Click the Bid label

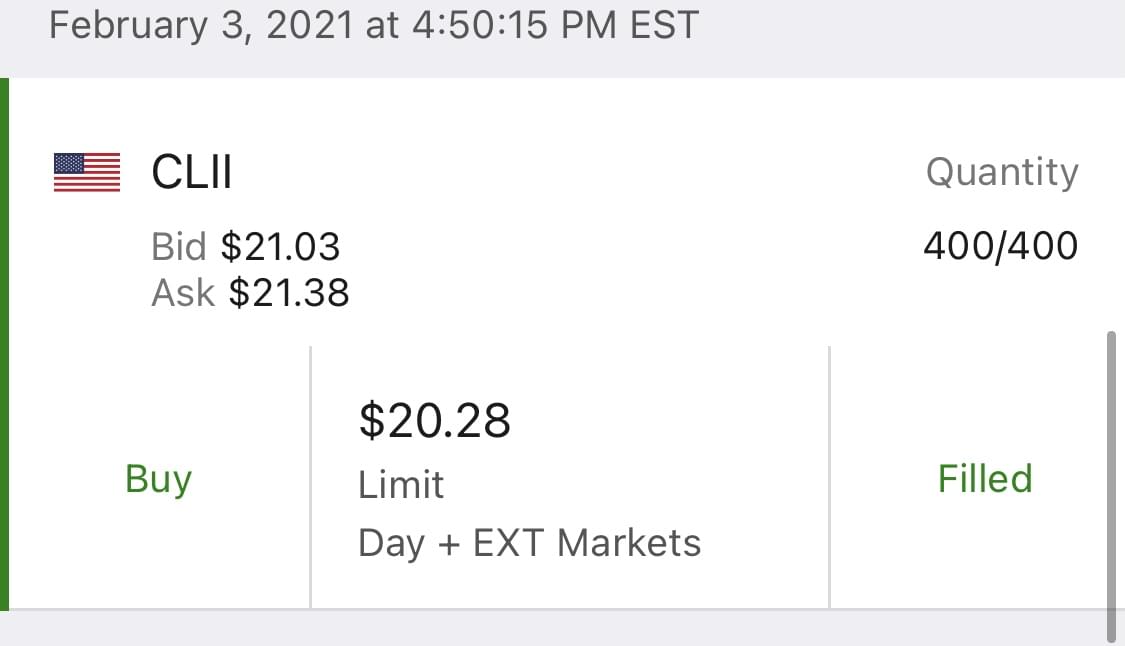[178, 246]
